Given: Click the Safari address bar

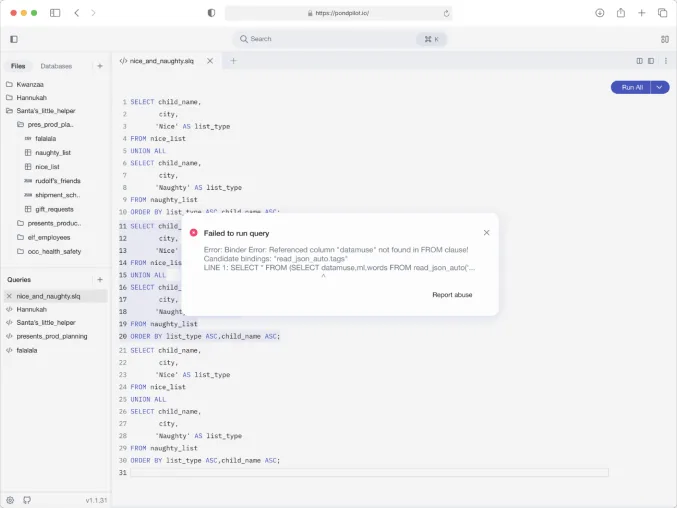Looking at the screenshot, I should point(338,13).
